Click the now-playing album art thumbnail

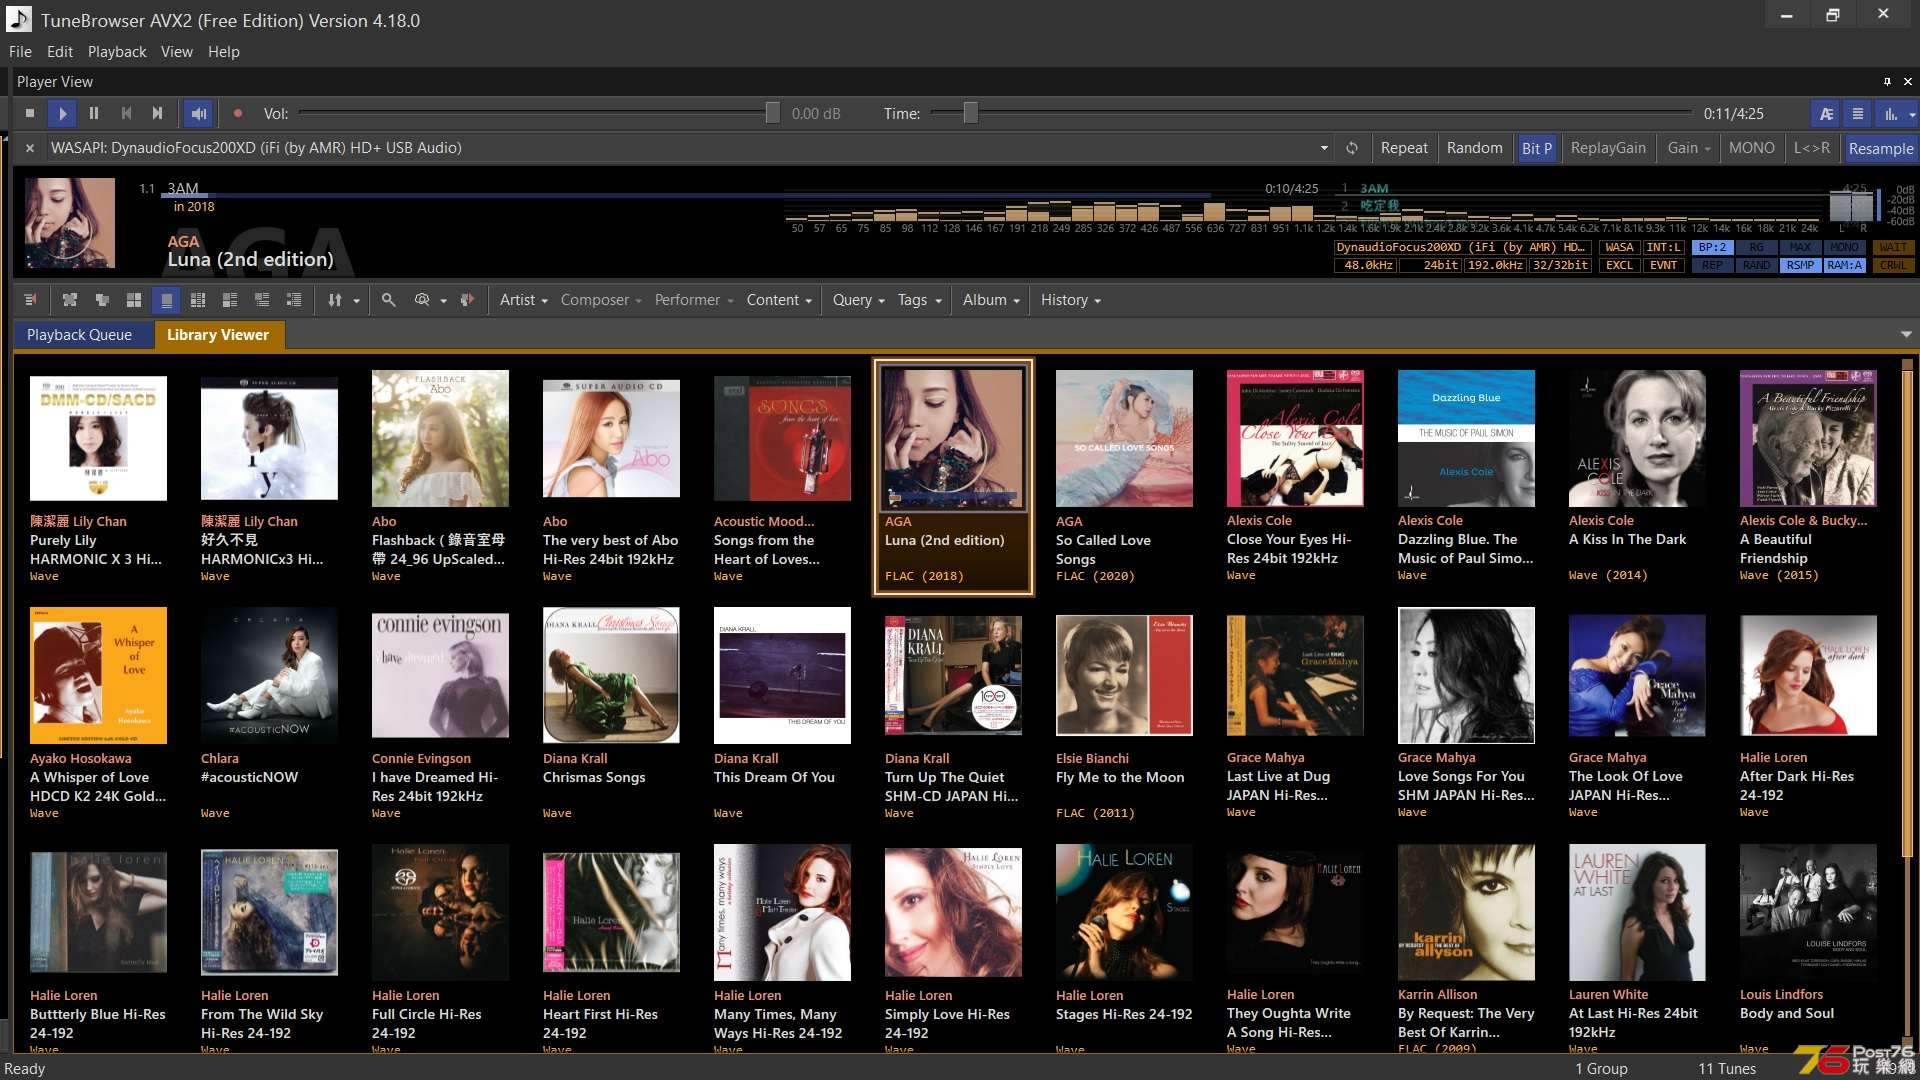click(x=70, y=223)
